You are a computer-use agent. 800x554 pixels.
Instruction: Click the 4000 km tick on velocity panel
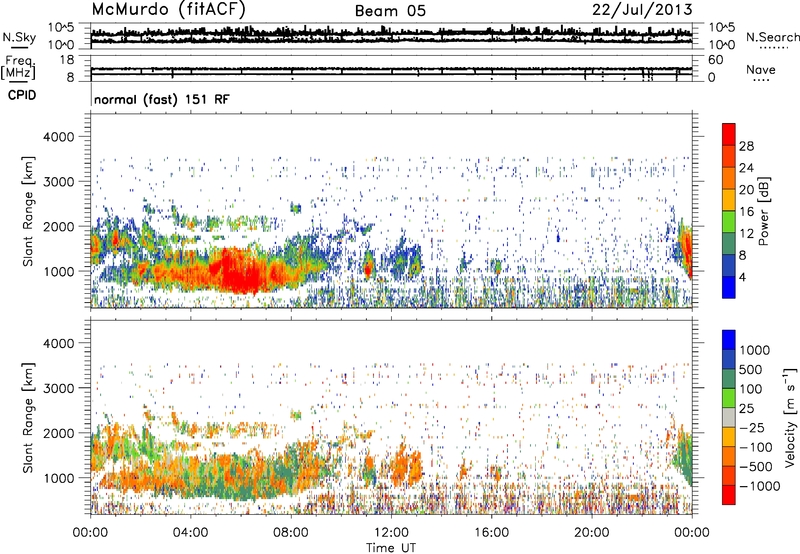[x=59, y=343]
